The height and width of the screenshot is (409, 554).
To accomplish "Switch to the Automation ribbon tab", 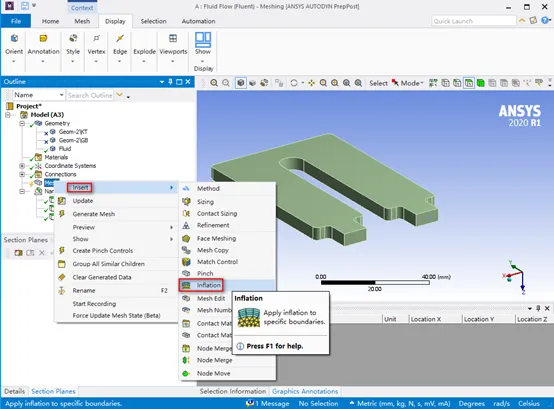I will (198, 21).
